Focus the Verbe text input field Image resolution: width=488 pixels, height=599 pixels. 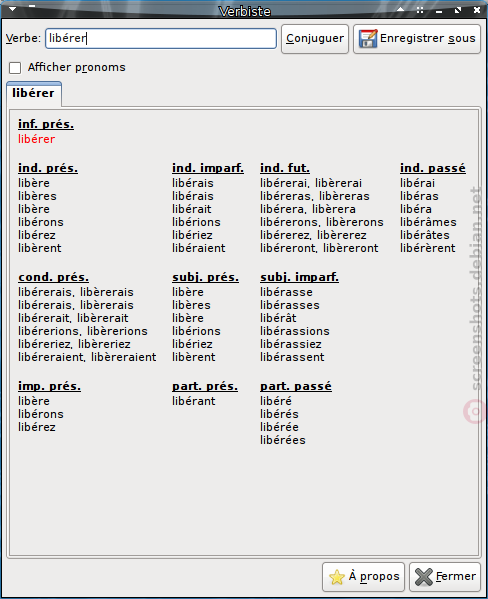click(x=161, y=39)
